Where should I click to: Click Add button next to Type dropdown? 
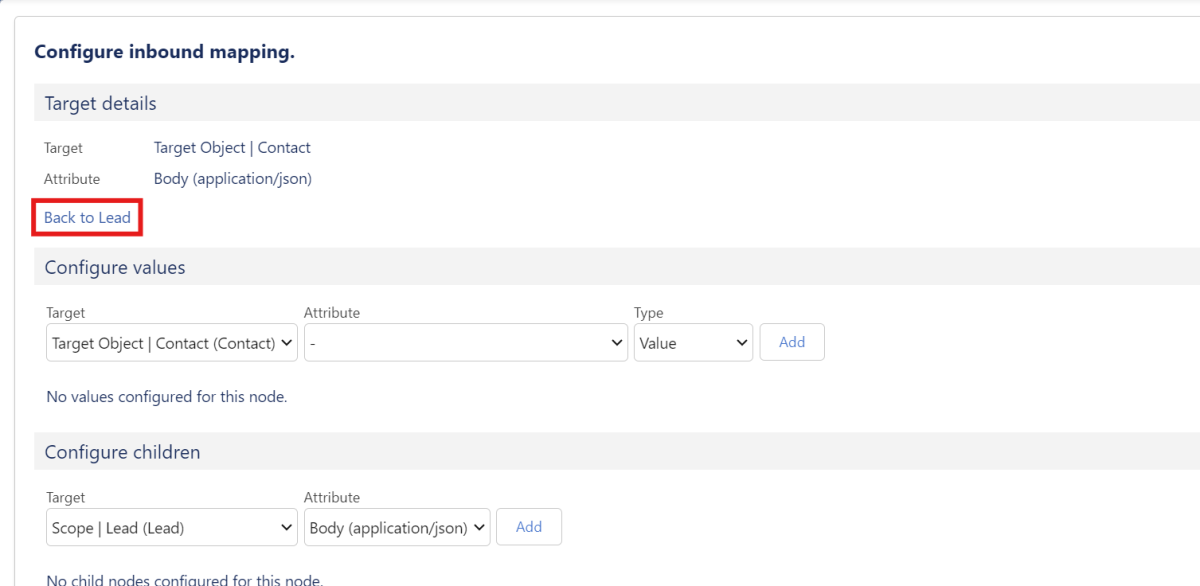792,342
